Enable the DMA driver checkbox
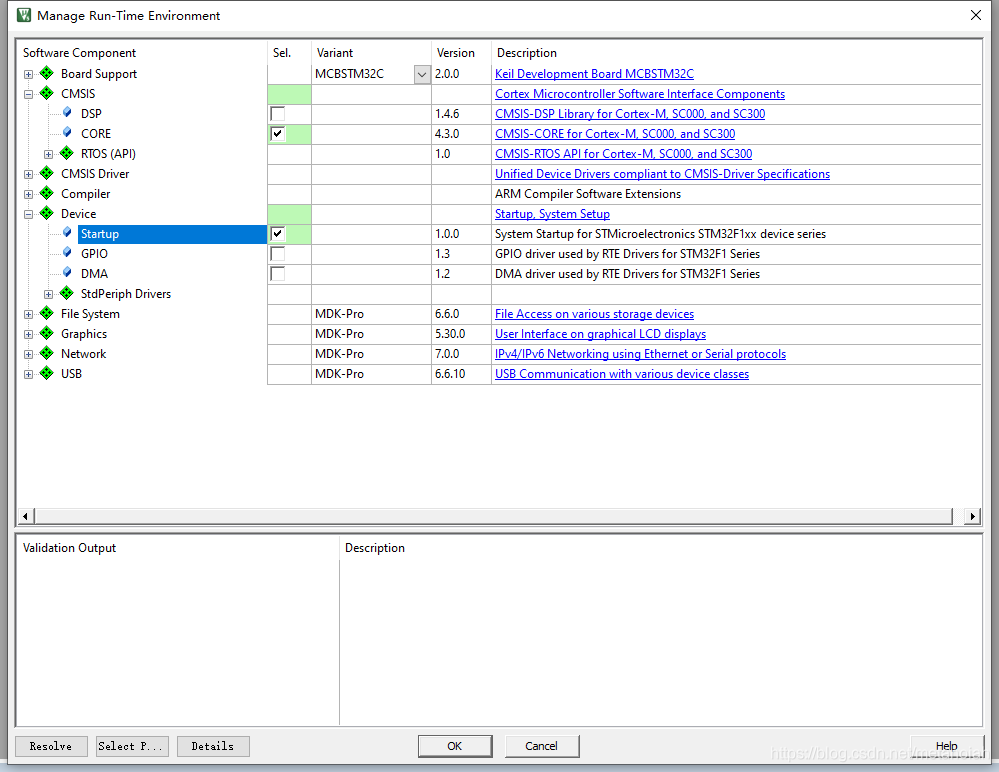 click(x=278, y=274)
